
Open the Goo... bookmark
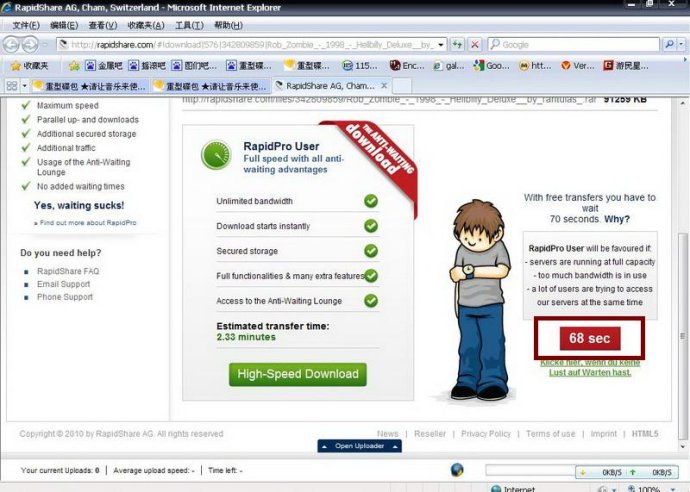tap(492, 66)
